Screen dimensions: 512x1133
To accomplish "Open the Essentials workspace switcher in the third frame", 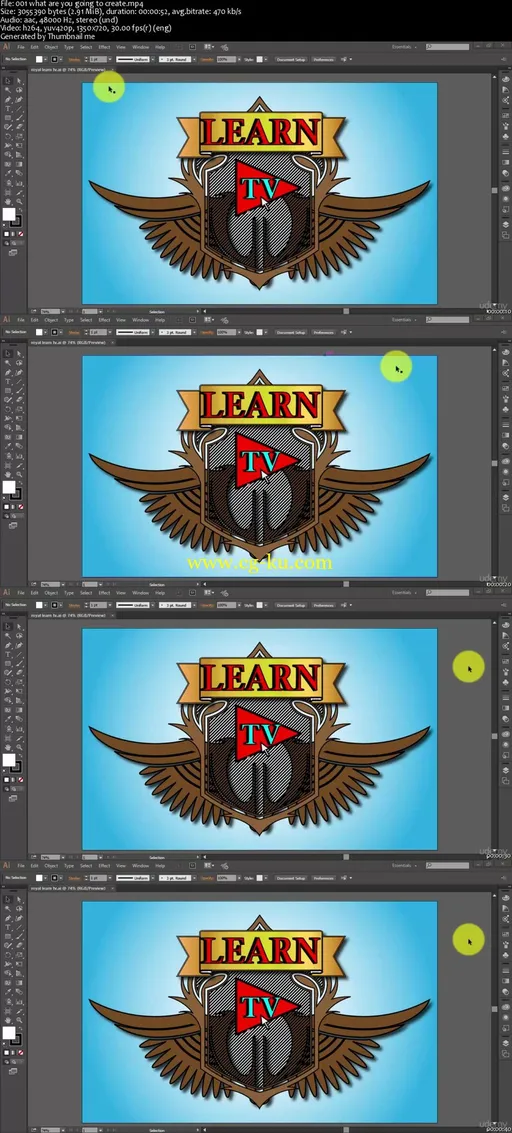I will [404, 592].
